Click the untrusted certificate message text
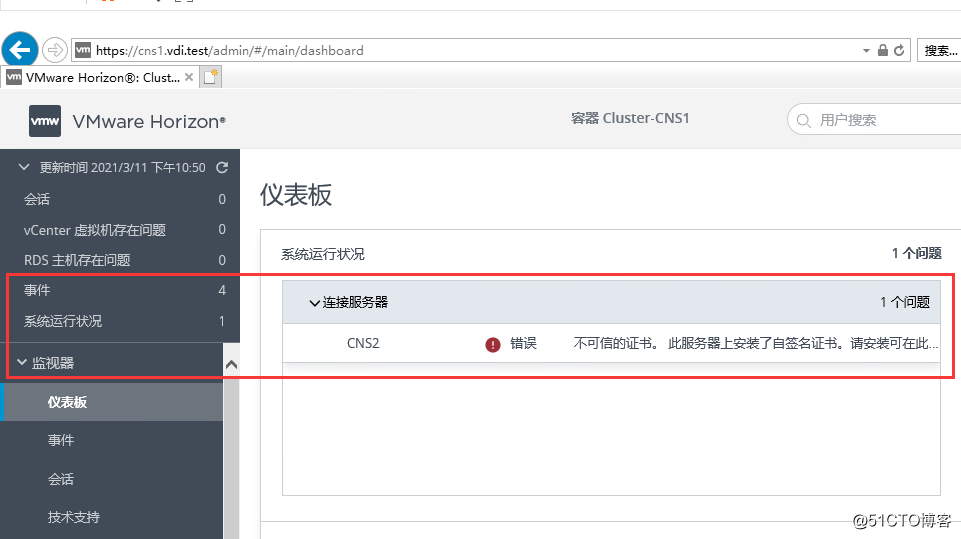 756,343
